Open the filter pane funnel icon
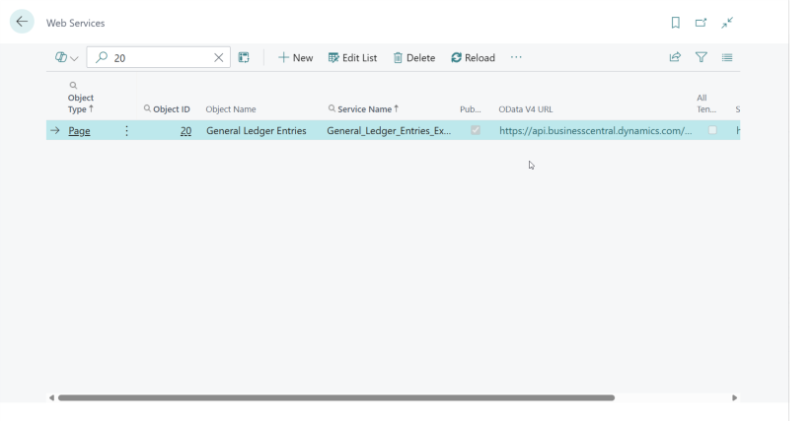 point(701,58)
